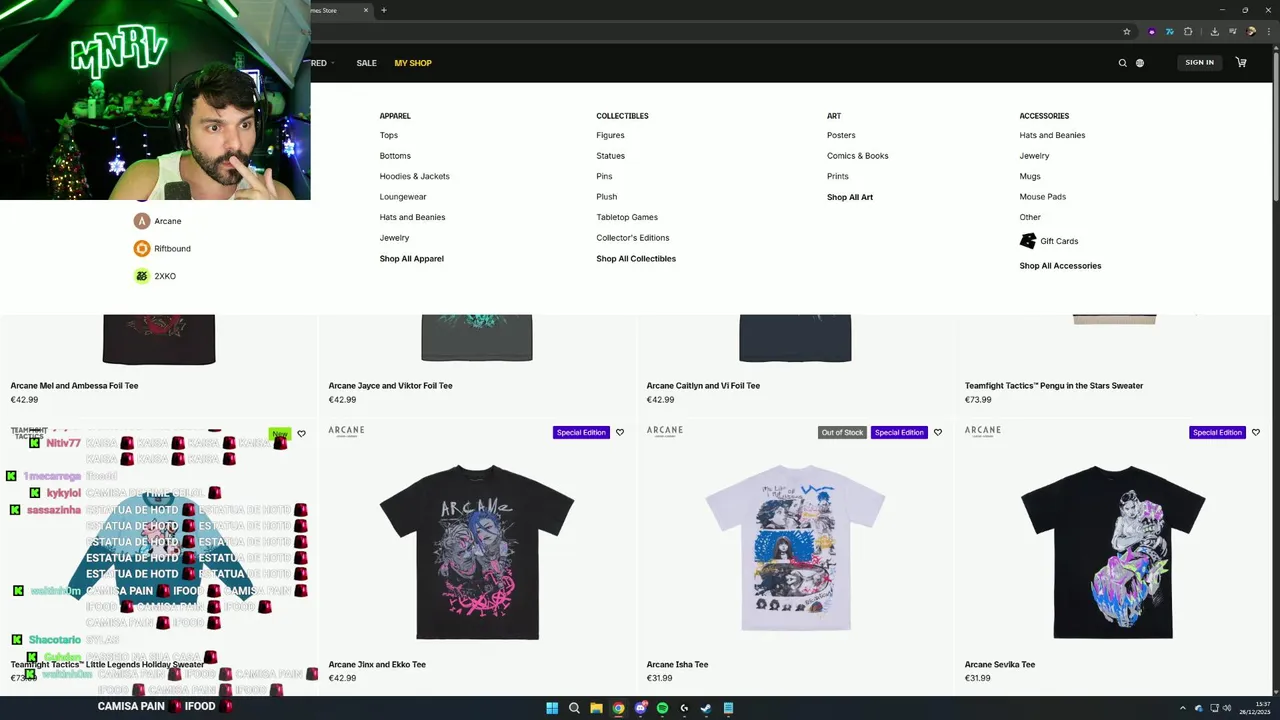
Task: Open Tabletop Games link
Action: tap(627, 217)
